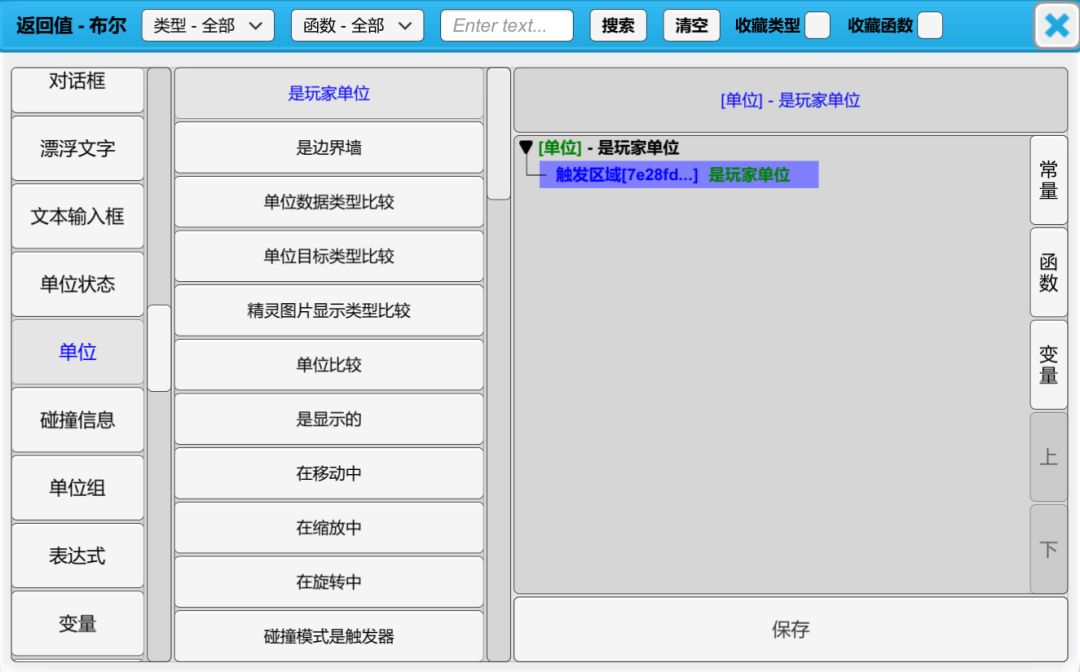1080x672 pixels.
Task: Click the search text input field
Action: [507, 26]
